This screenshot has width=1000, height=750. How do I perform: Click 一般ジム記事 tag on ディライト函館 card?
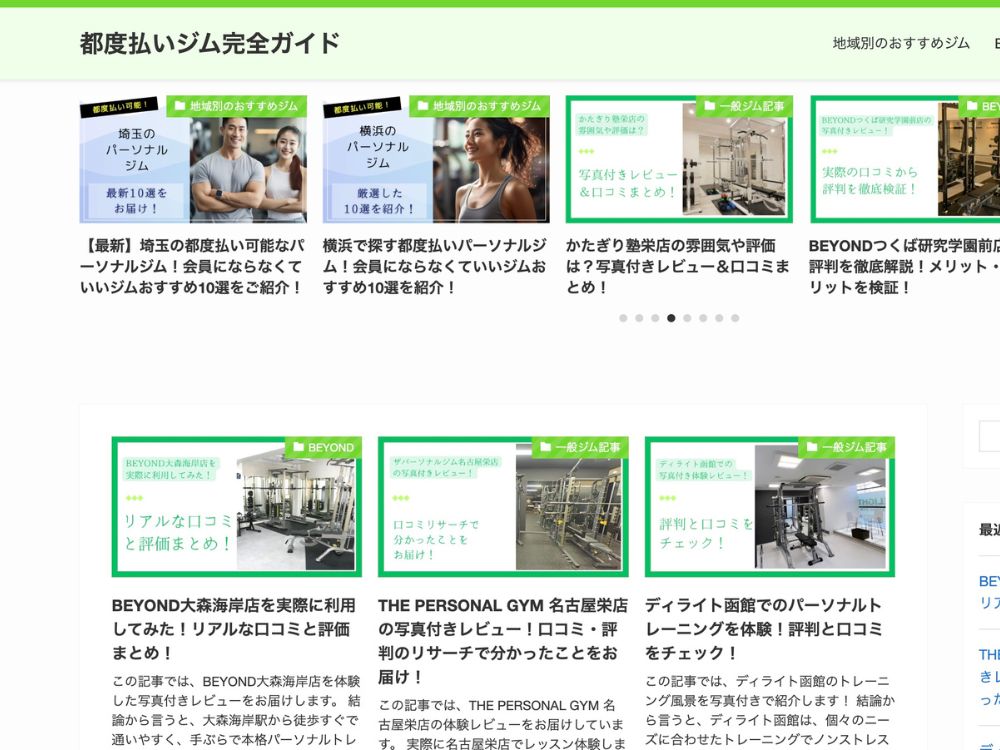click(x=847, y=447)
